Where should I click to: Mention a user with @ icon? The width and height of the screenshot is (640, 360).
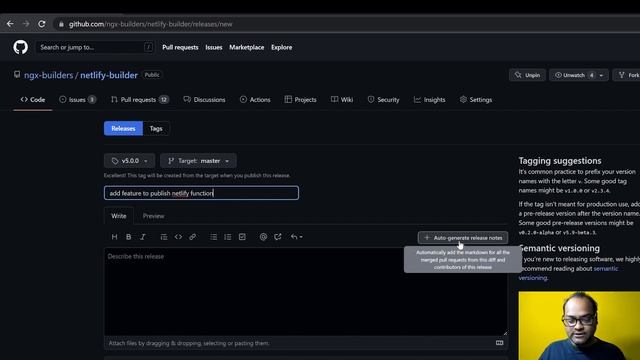coord(263,237)
